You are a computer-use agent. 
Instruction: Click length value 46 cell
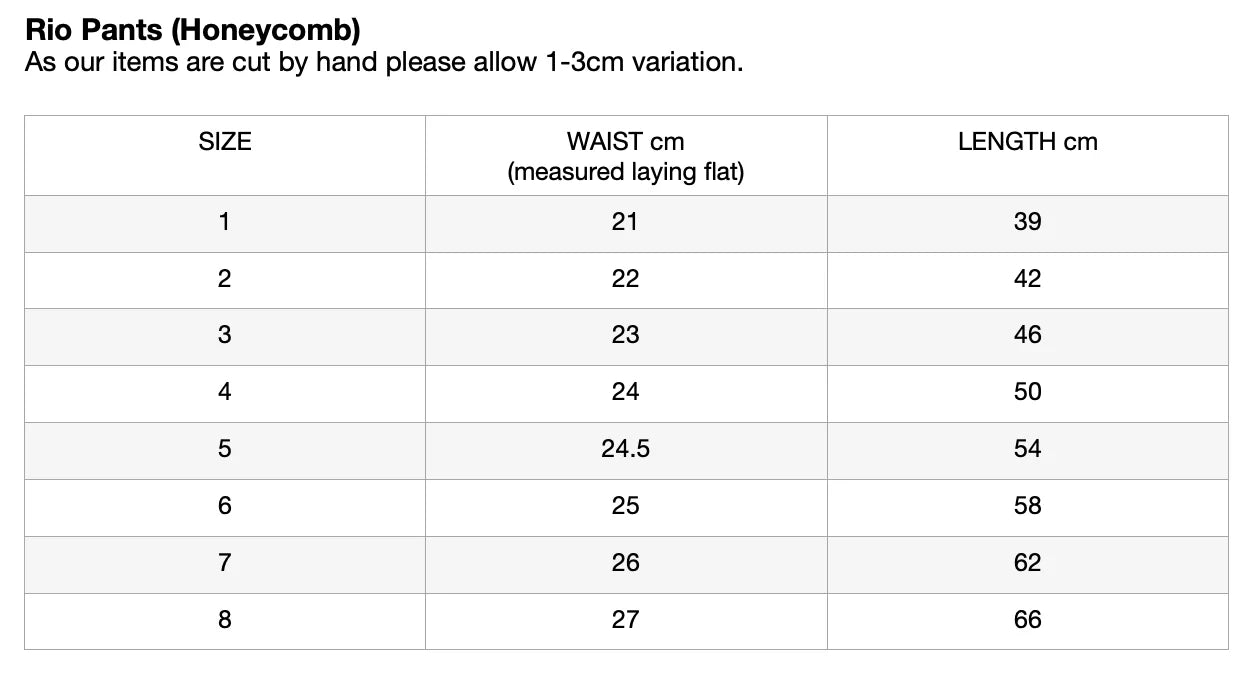(x=1027, y=335)
